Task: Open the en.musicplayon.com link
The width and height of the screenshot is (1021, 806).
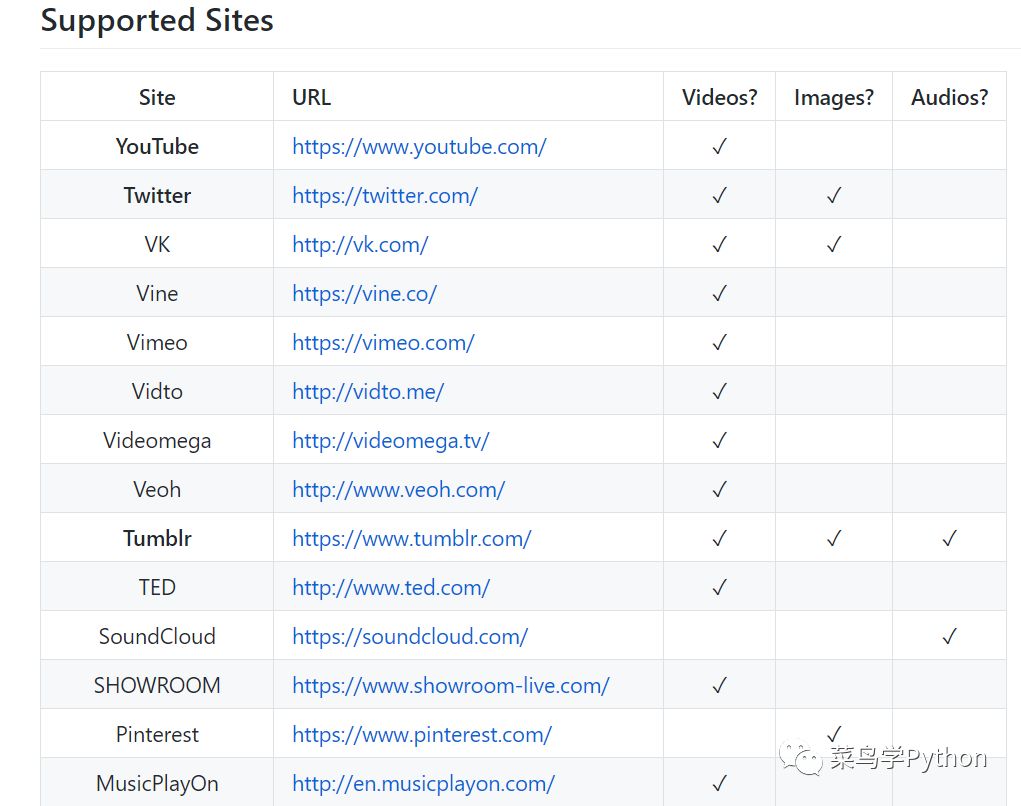Action: tap(423, 783)
